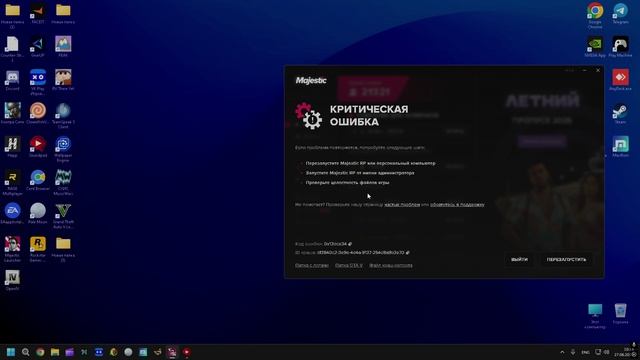The image size is (640, 360).
Task: Select the 'Новая папка (3)' desktop folder
Action: click(63, 249)
